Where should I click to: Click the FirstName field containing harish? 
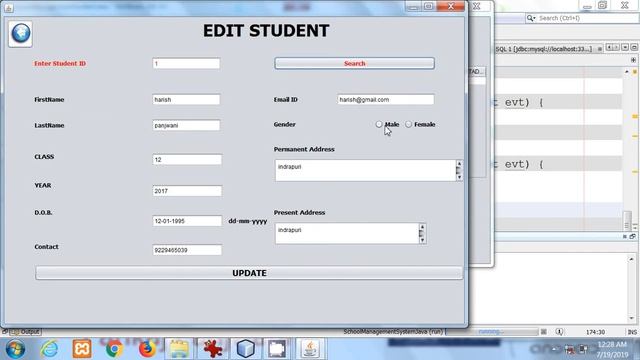click(186, 100)
